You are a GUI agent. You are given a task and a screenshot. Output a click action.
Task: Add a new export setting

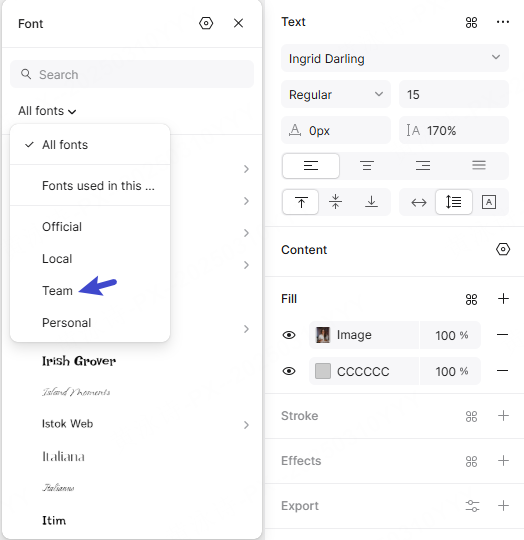(x=503, y=506)
